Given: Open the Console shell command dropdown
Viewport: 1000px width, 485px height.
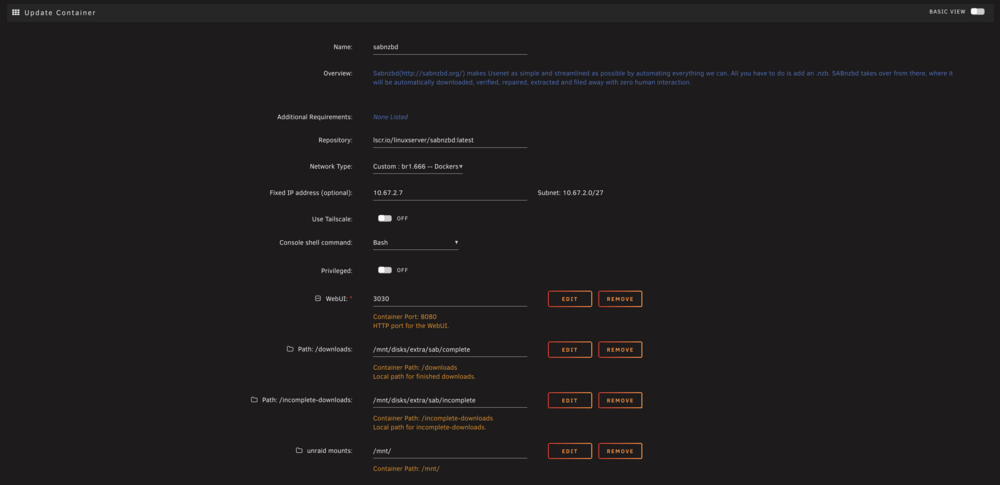Looking at the screenshot, I should pyautogui.click(x=415, y=242).
